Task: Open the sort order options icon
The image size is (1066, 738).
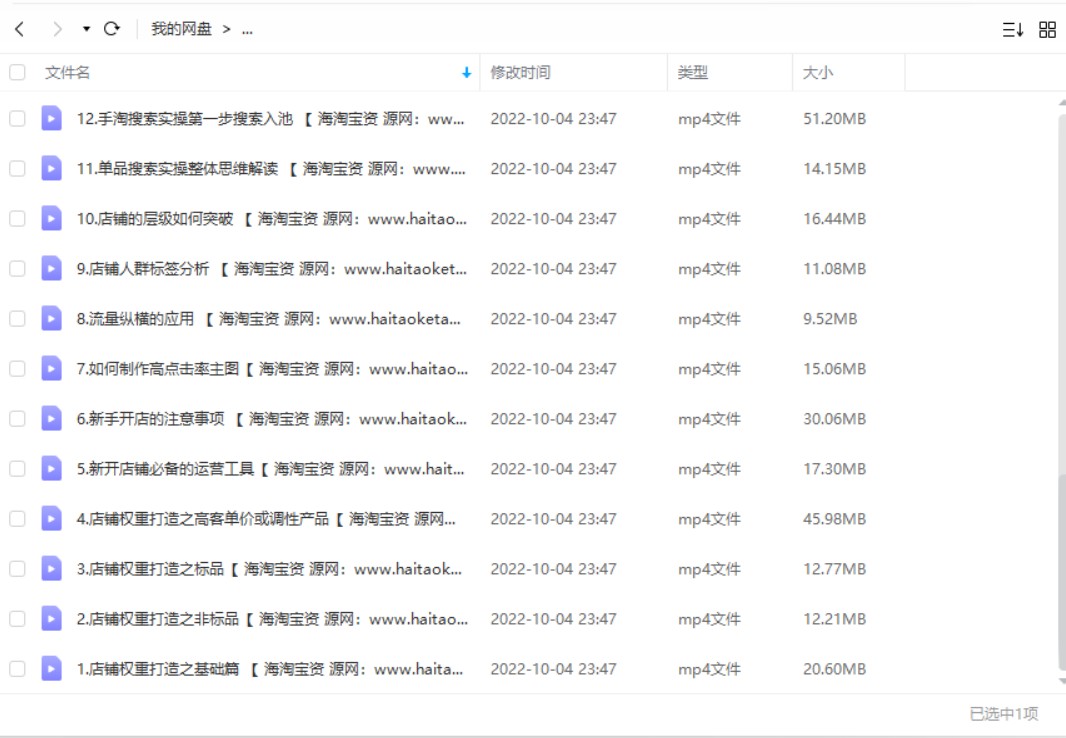Action: pyautogui.click(x=1013, y=29)
